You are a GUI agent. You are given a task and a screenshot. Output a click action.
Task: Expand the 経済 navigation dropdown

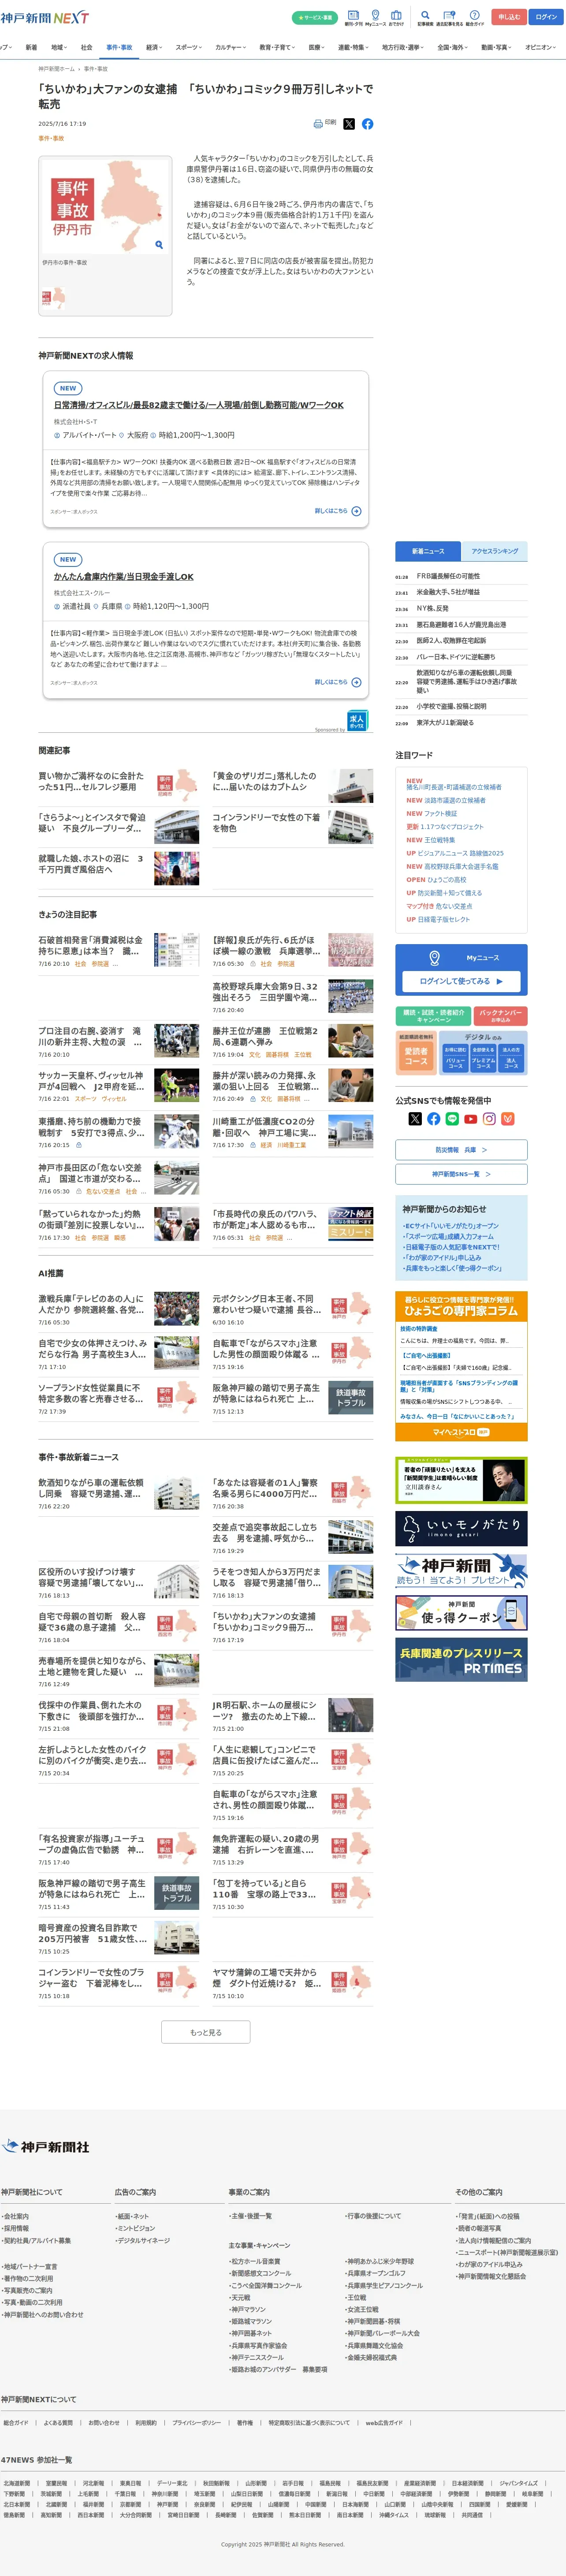click(153, 47)
